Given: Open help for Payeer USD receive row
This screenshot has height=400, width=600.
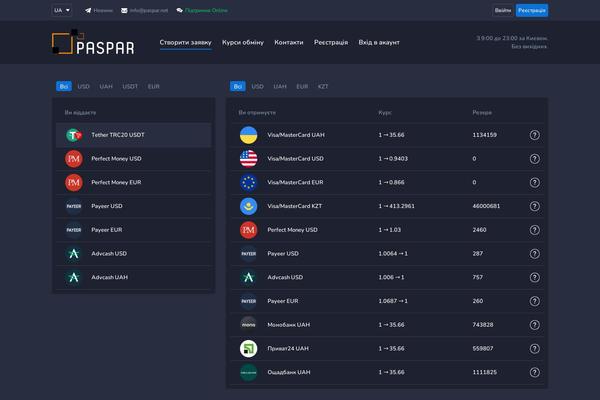Looking at the screenshot, I should click(x=535, y=254).
